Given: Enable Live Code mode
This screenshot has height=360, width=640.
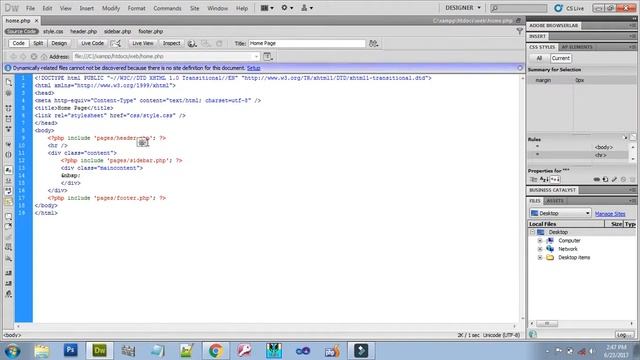Looking at the screenshot, I should tap(92, 43).
